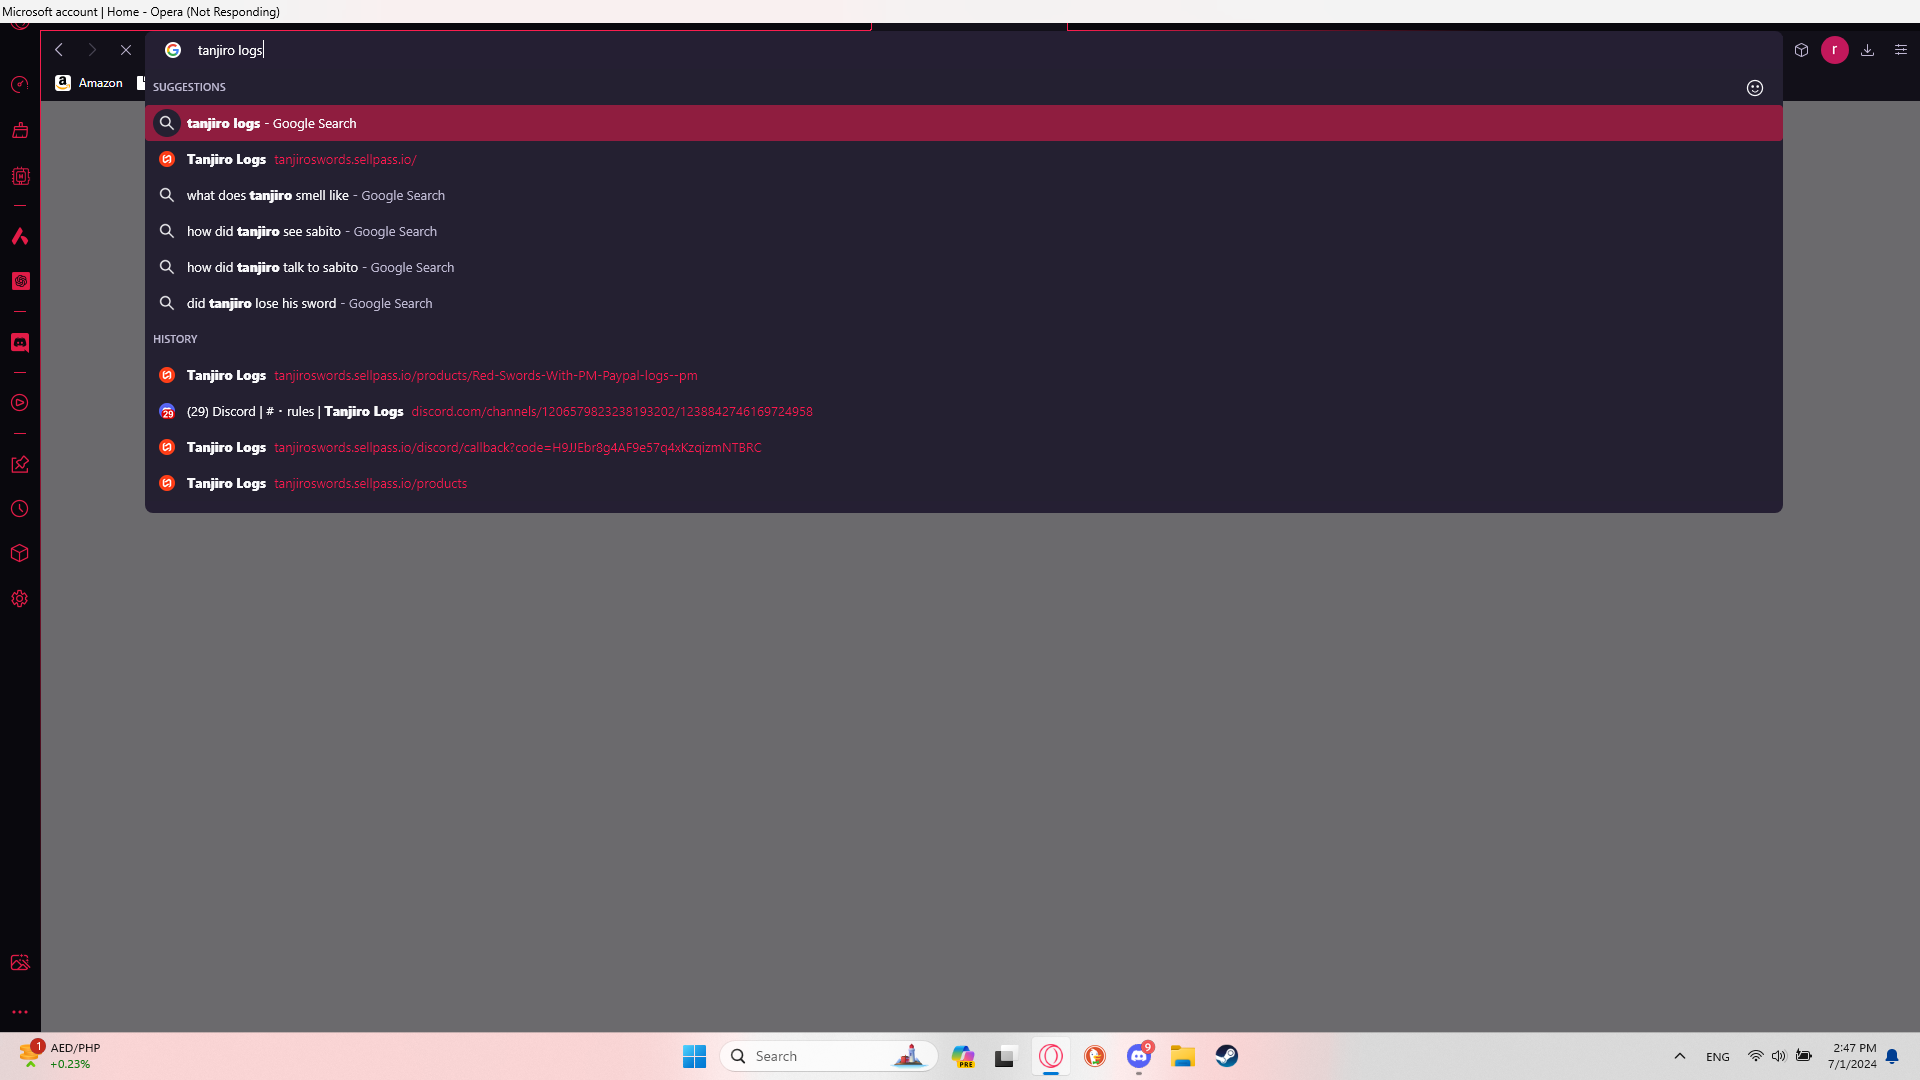Open the pinboard edit icon in sidebar
The width and height of the screenshot is (1920, 1080).
[20, 464]
